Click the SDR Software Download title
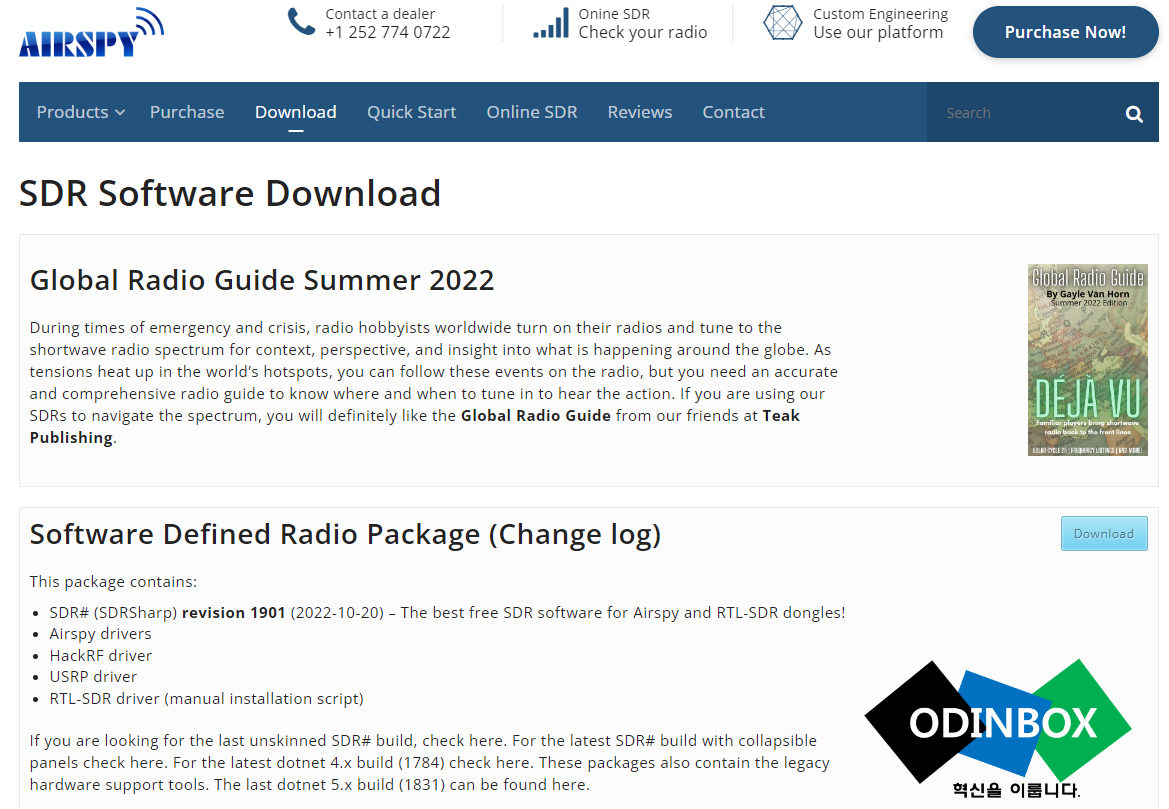The height and width of the screenshot is (809, 1169). [230, 194]
